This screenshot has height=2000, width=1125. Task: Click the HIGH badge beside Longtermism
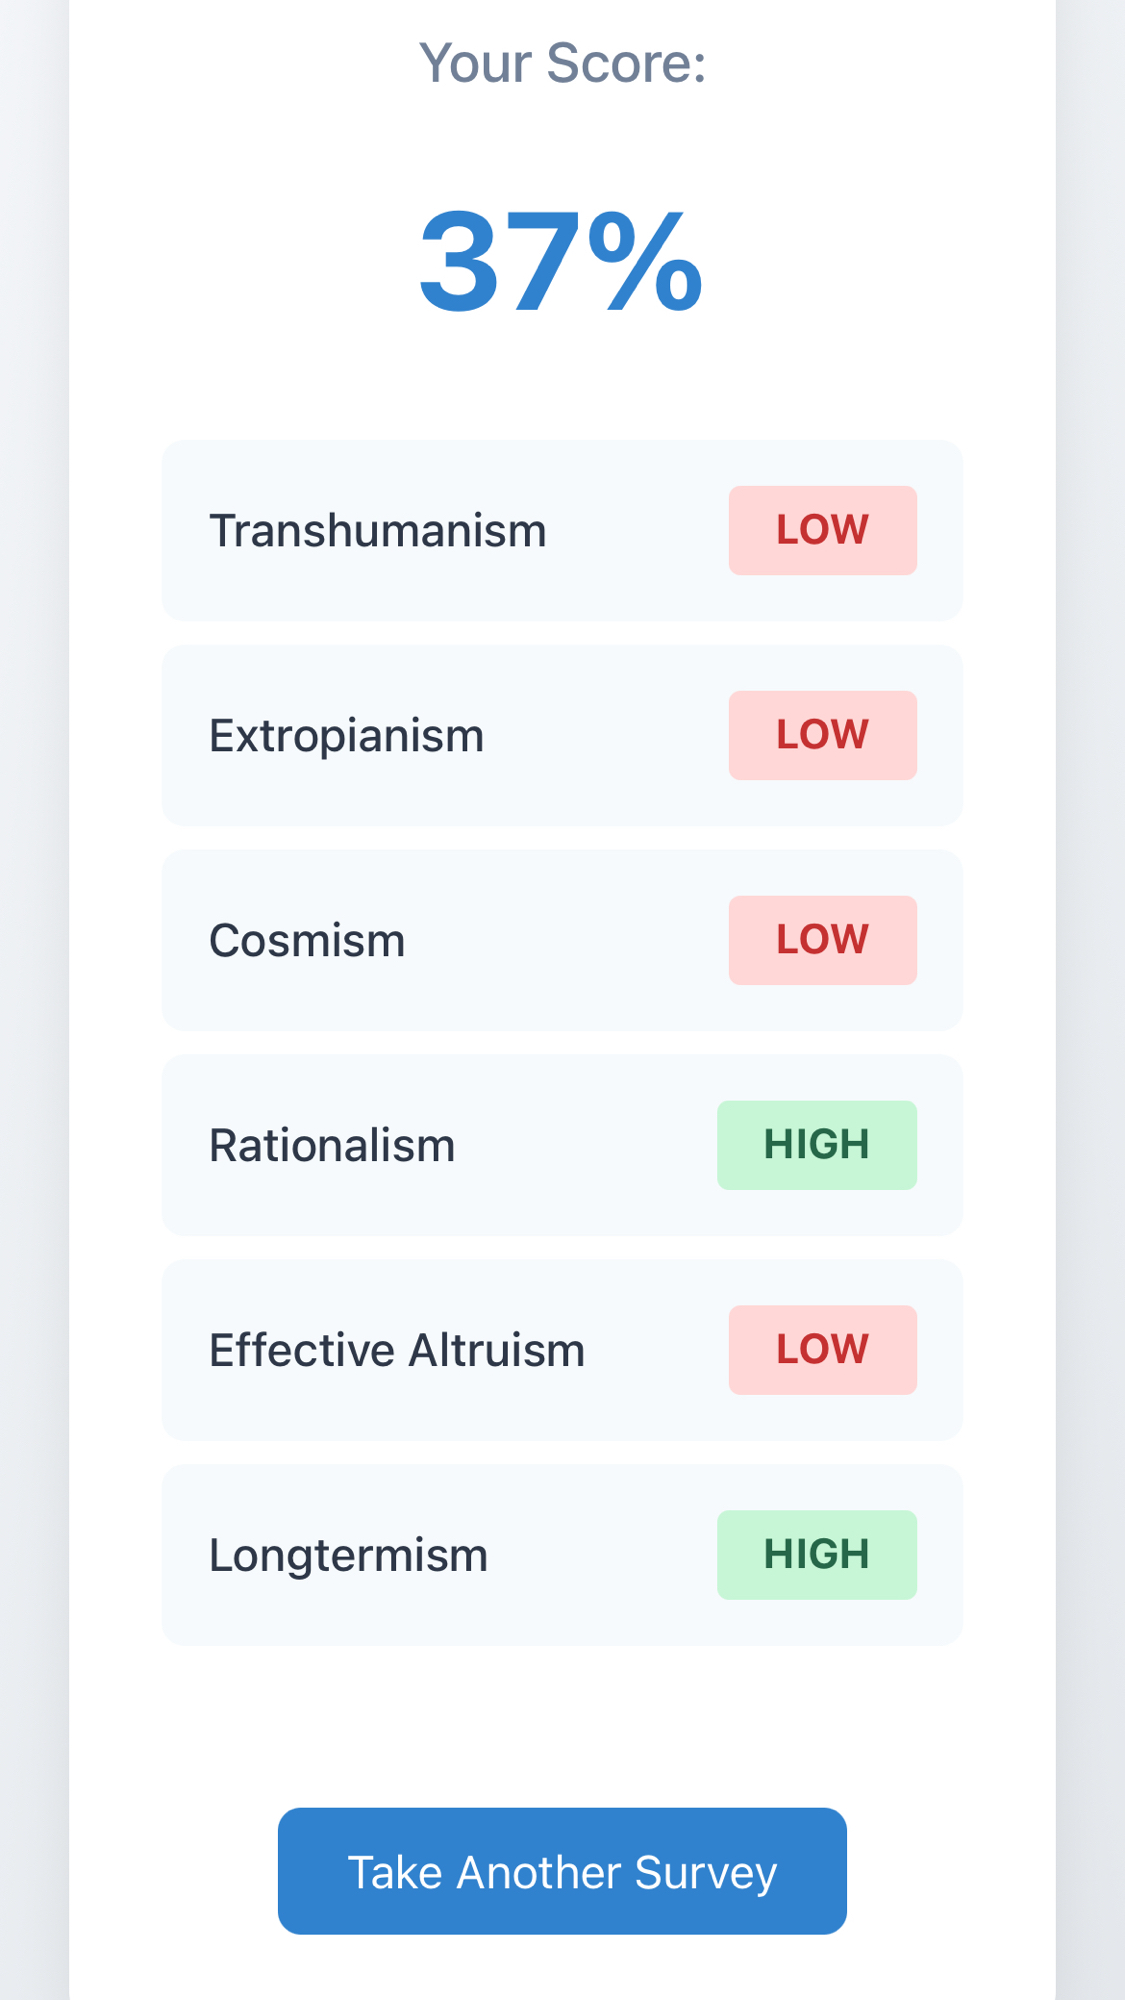(x=816, y=1555)
